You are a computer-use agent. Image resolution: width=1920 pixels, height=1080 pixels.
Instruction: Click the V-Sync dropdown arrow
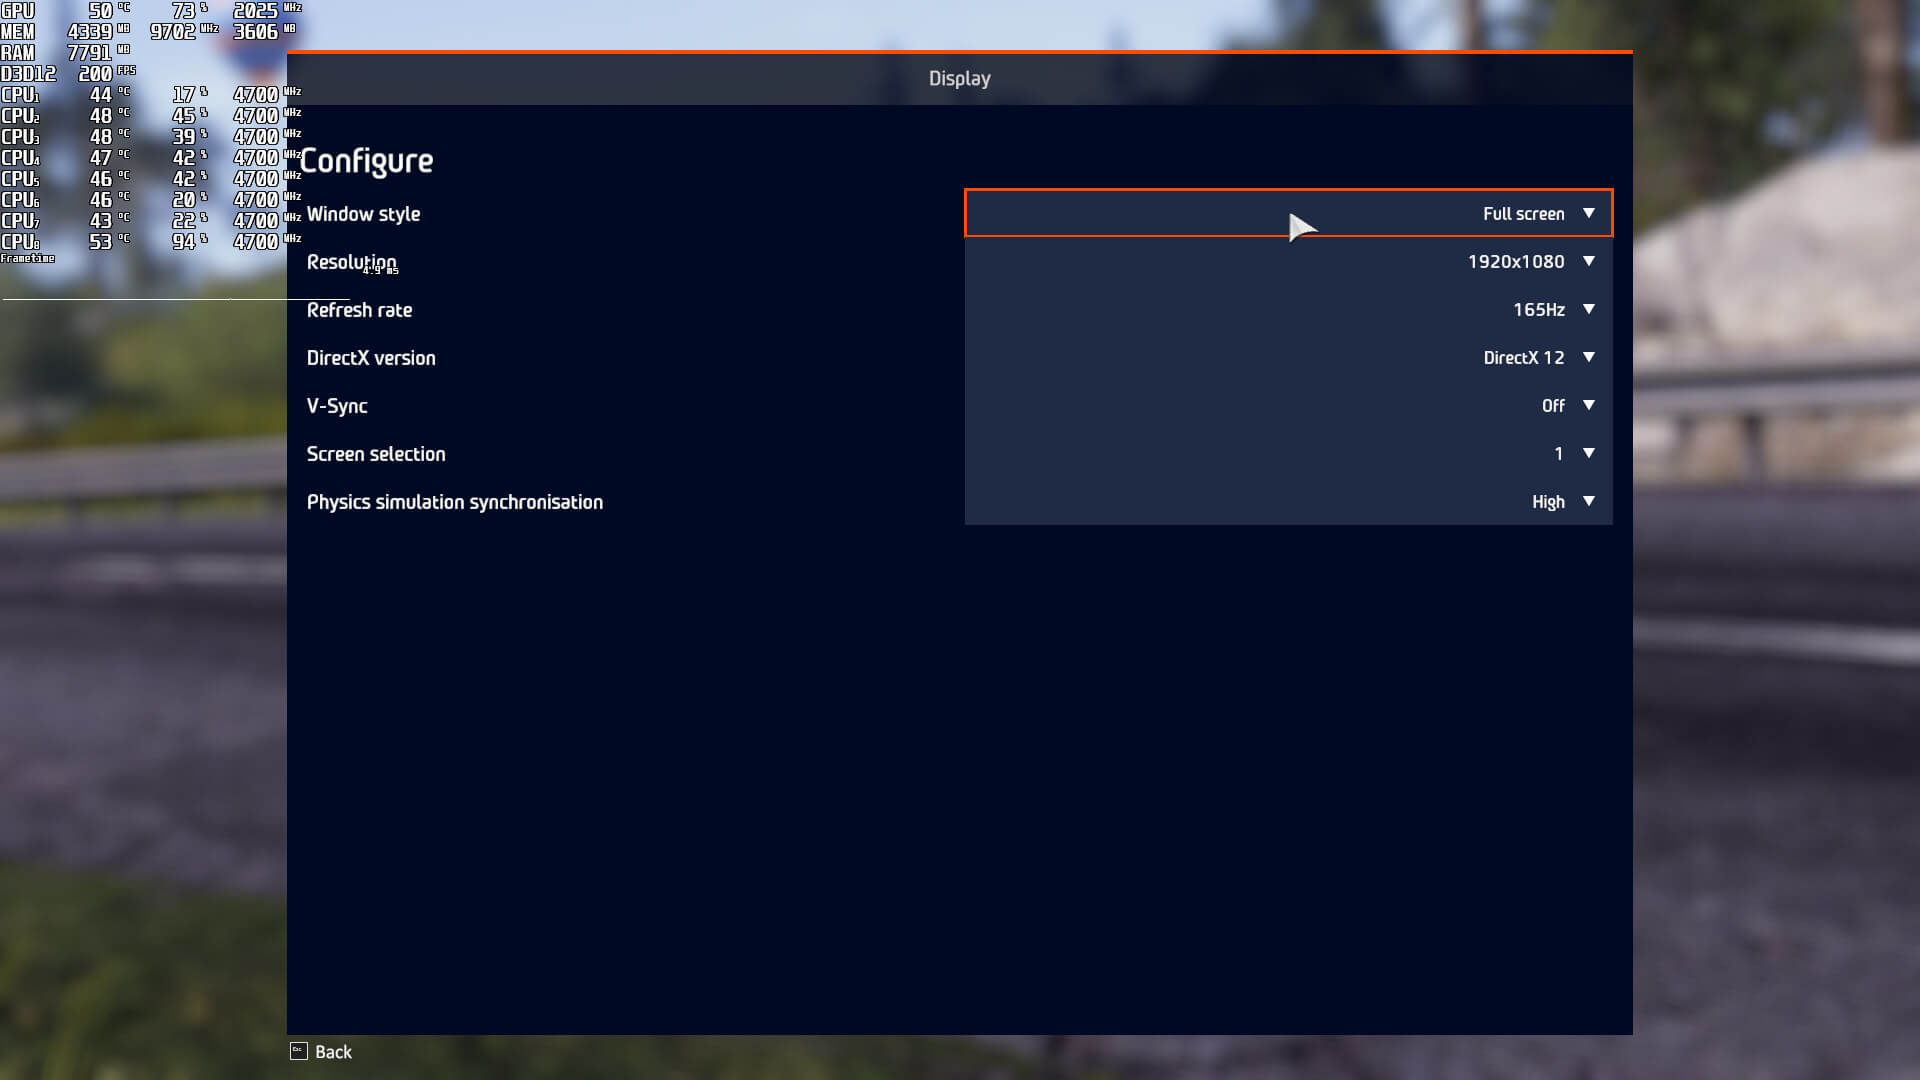[x=1588, y=405]
